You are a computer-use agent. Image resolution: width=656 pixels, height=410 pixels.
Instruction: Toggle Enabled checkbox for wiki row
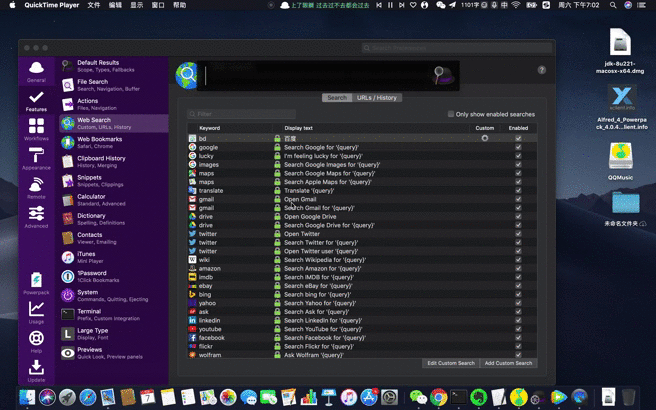click(x=518, y=260)
